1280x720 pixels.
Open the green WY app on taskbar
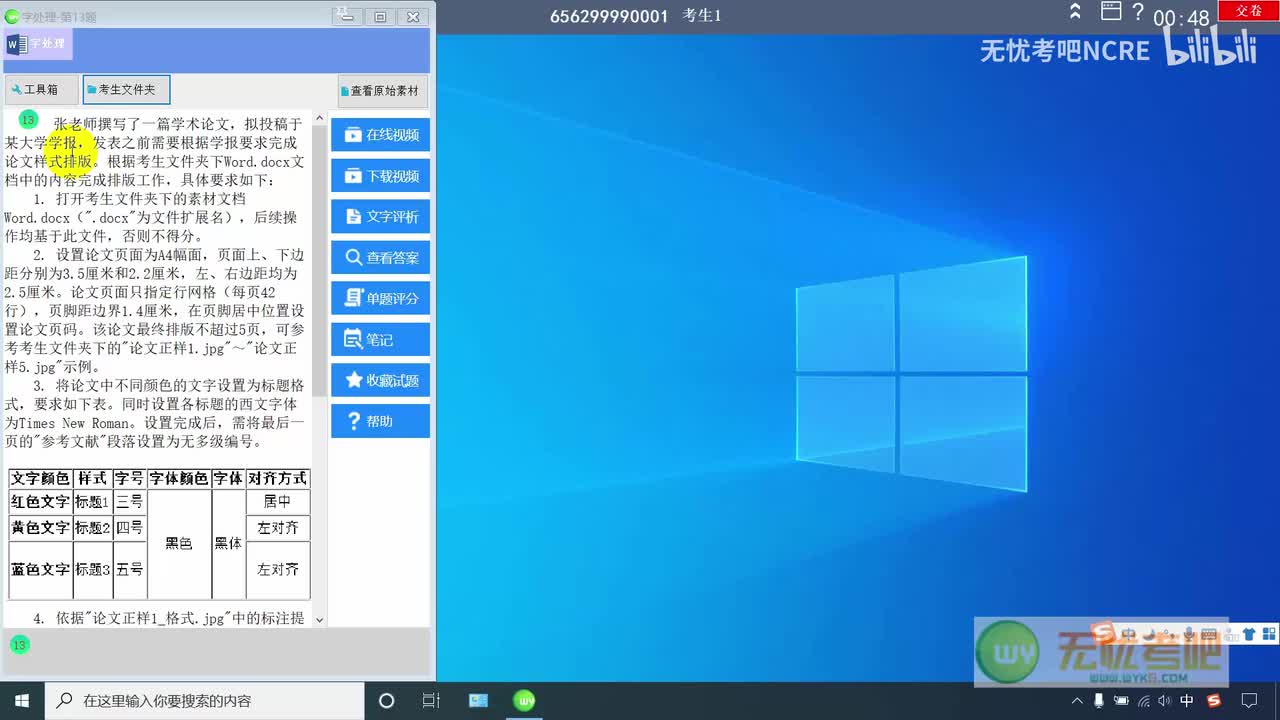point(524,701)
